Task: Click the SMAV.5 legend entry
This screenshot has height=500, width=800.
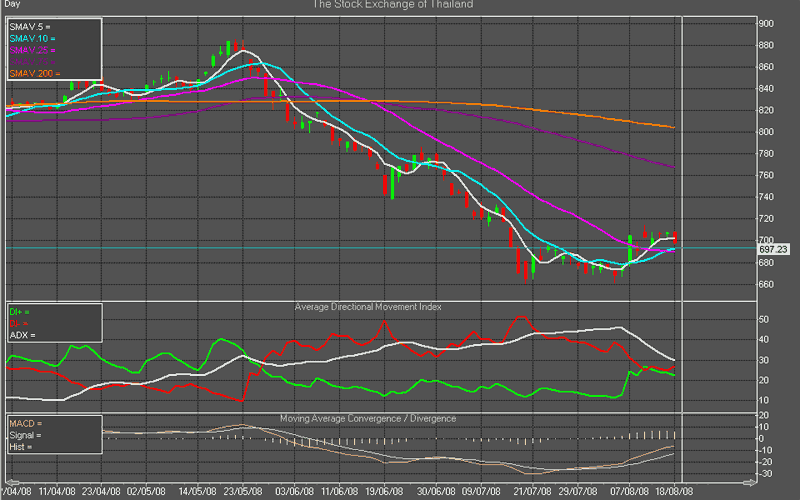Action: [30, 27]
